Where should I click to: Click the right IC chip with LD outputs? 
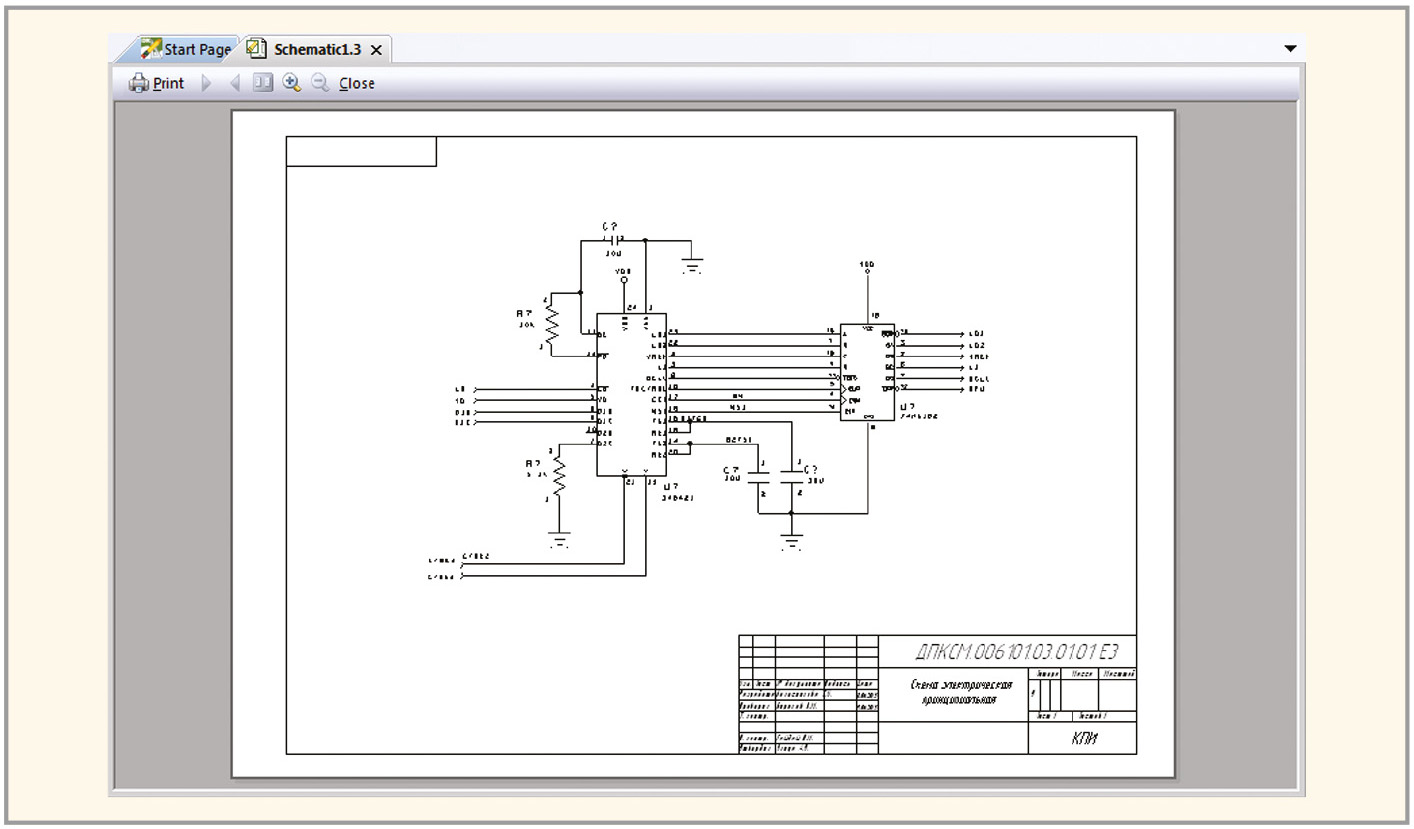click(867, 372)
